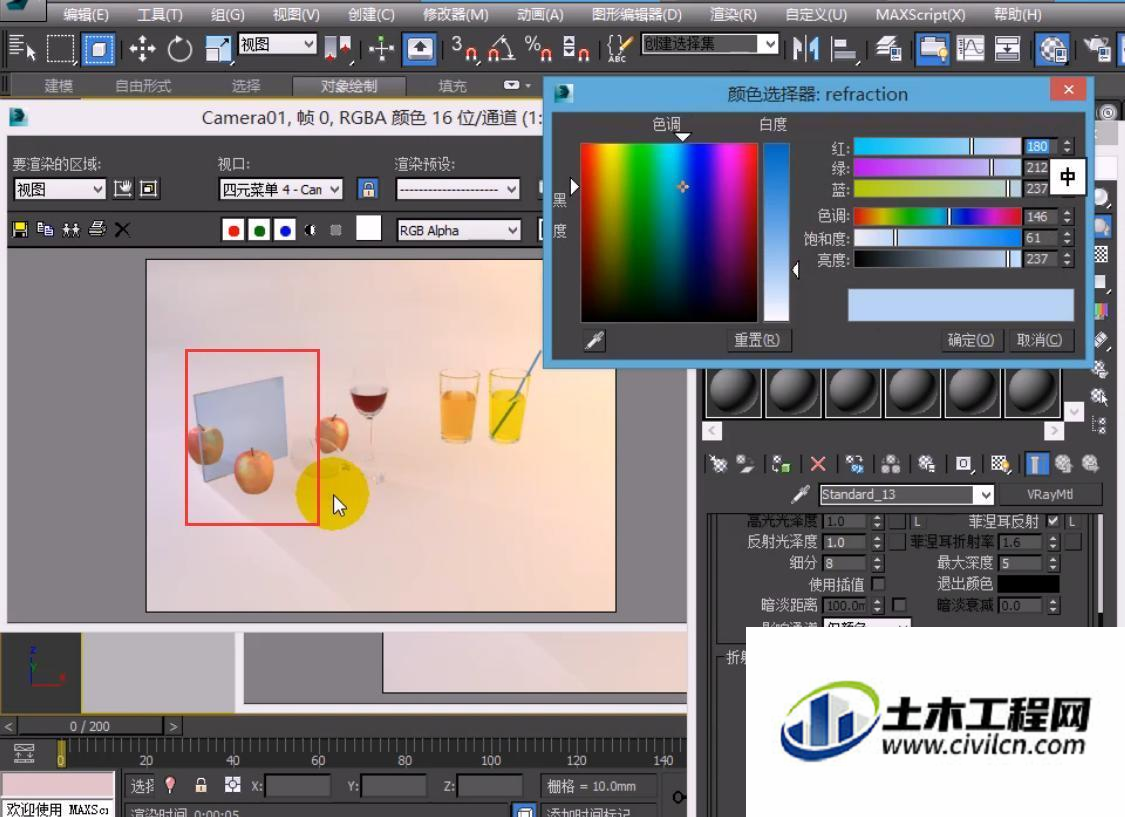Clear the rendered frame with X icon

(123, 230)
